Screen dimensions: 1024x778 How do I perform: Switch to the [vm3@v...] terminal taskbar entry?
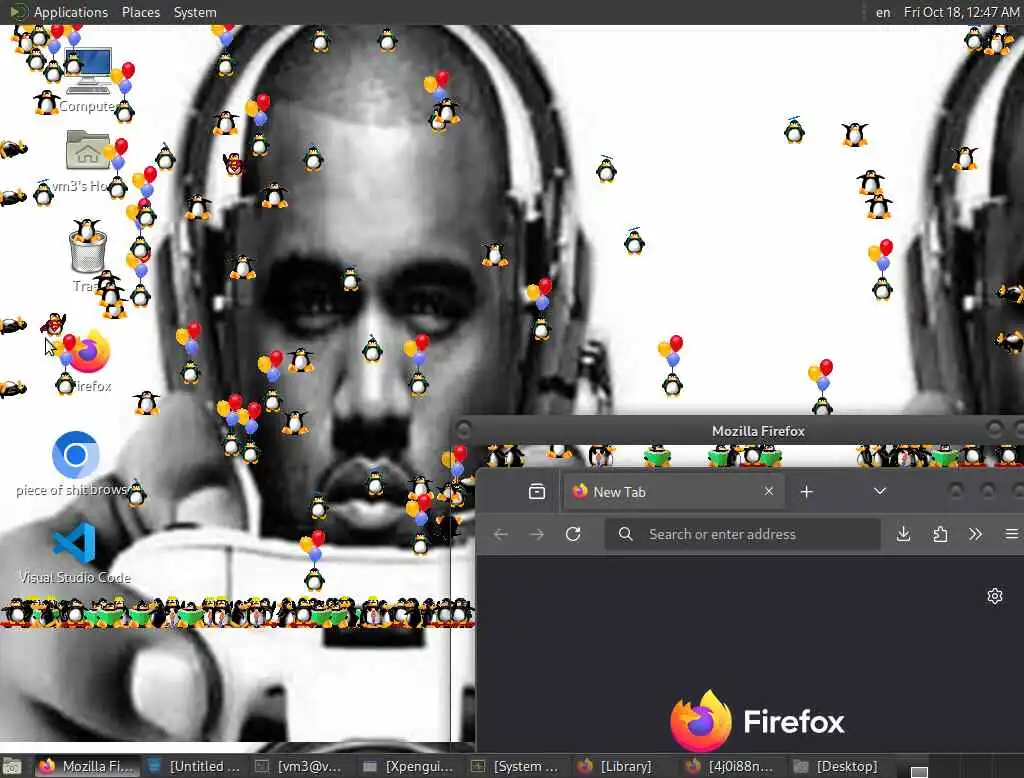point(302,766)
